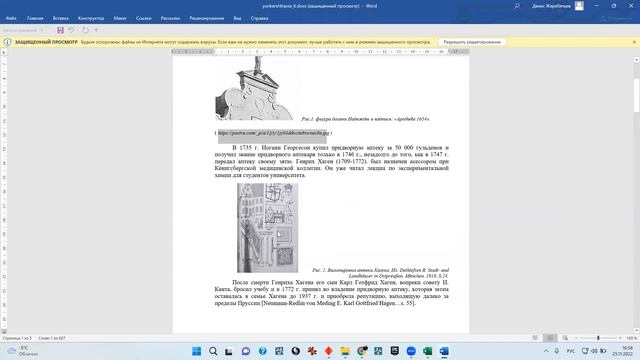Image resolution: width=640 pixels, height=360 pixels.
Task: Open the Рецензирование ribbon tab
Action: point(207,18)
